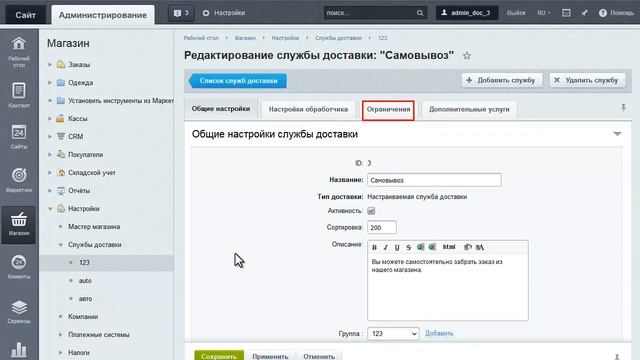Open the Контент sidebar section
The width and height of the screenshot is (640, 360).
click(19, 95)
